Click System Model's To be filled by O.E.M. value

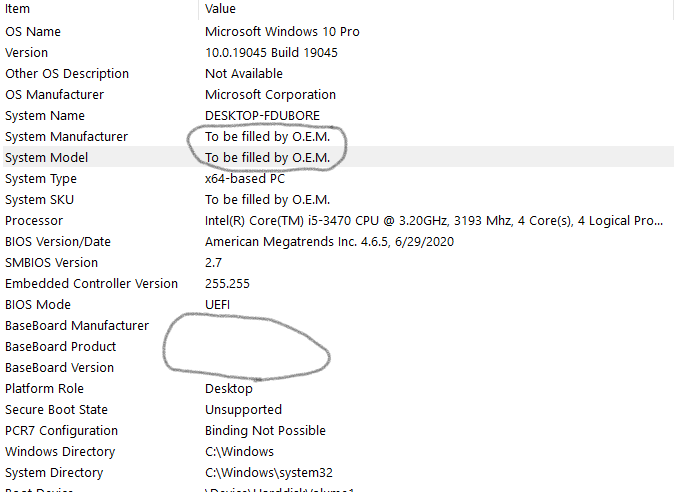click(x=268, y=158)
